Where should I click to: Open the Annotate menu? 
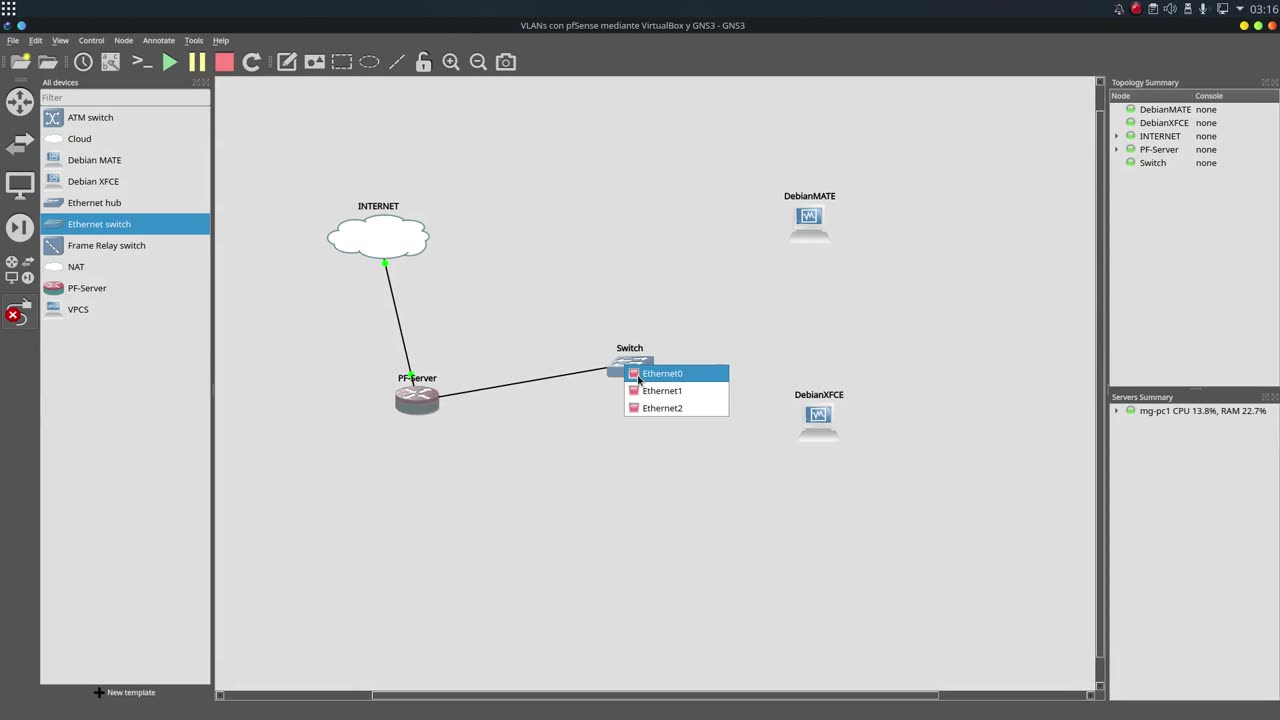158,41
